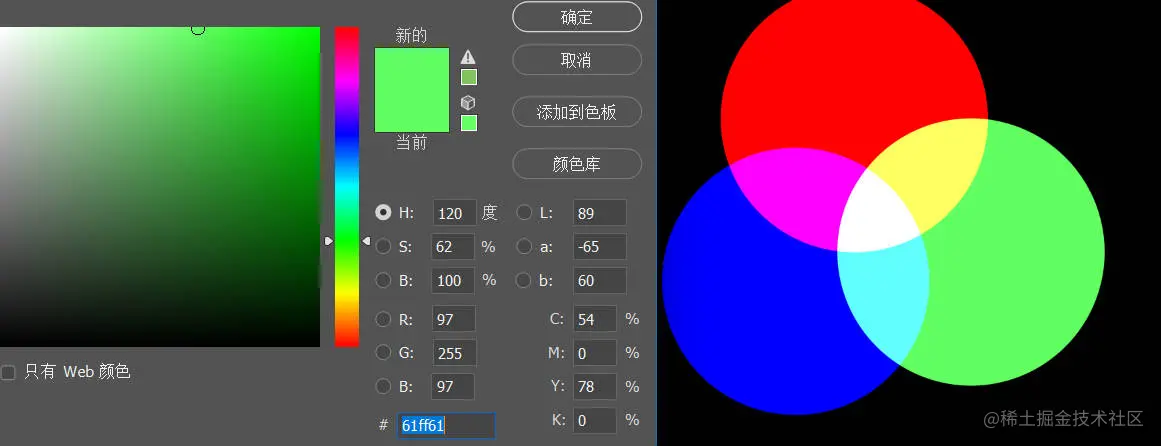Select the B brightness radio button
This screenshot has height=446, width=1161.
383,280
